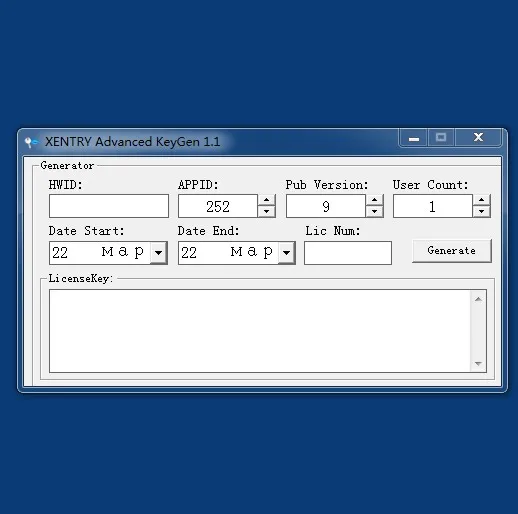Minimize the XENTRY Advanced KeyGen window
The image size is (518, 514).
414,138
